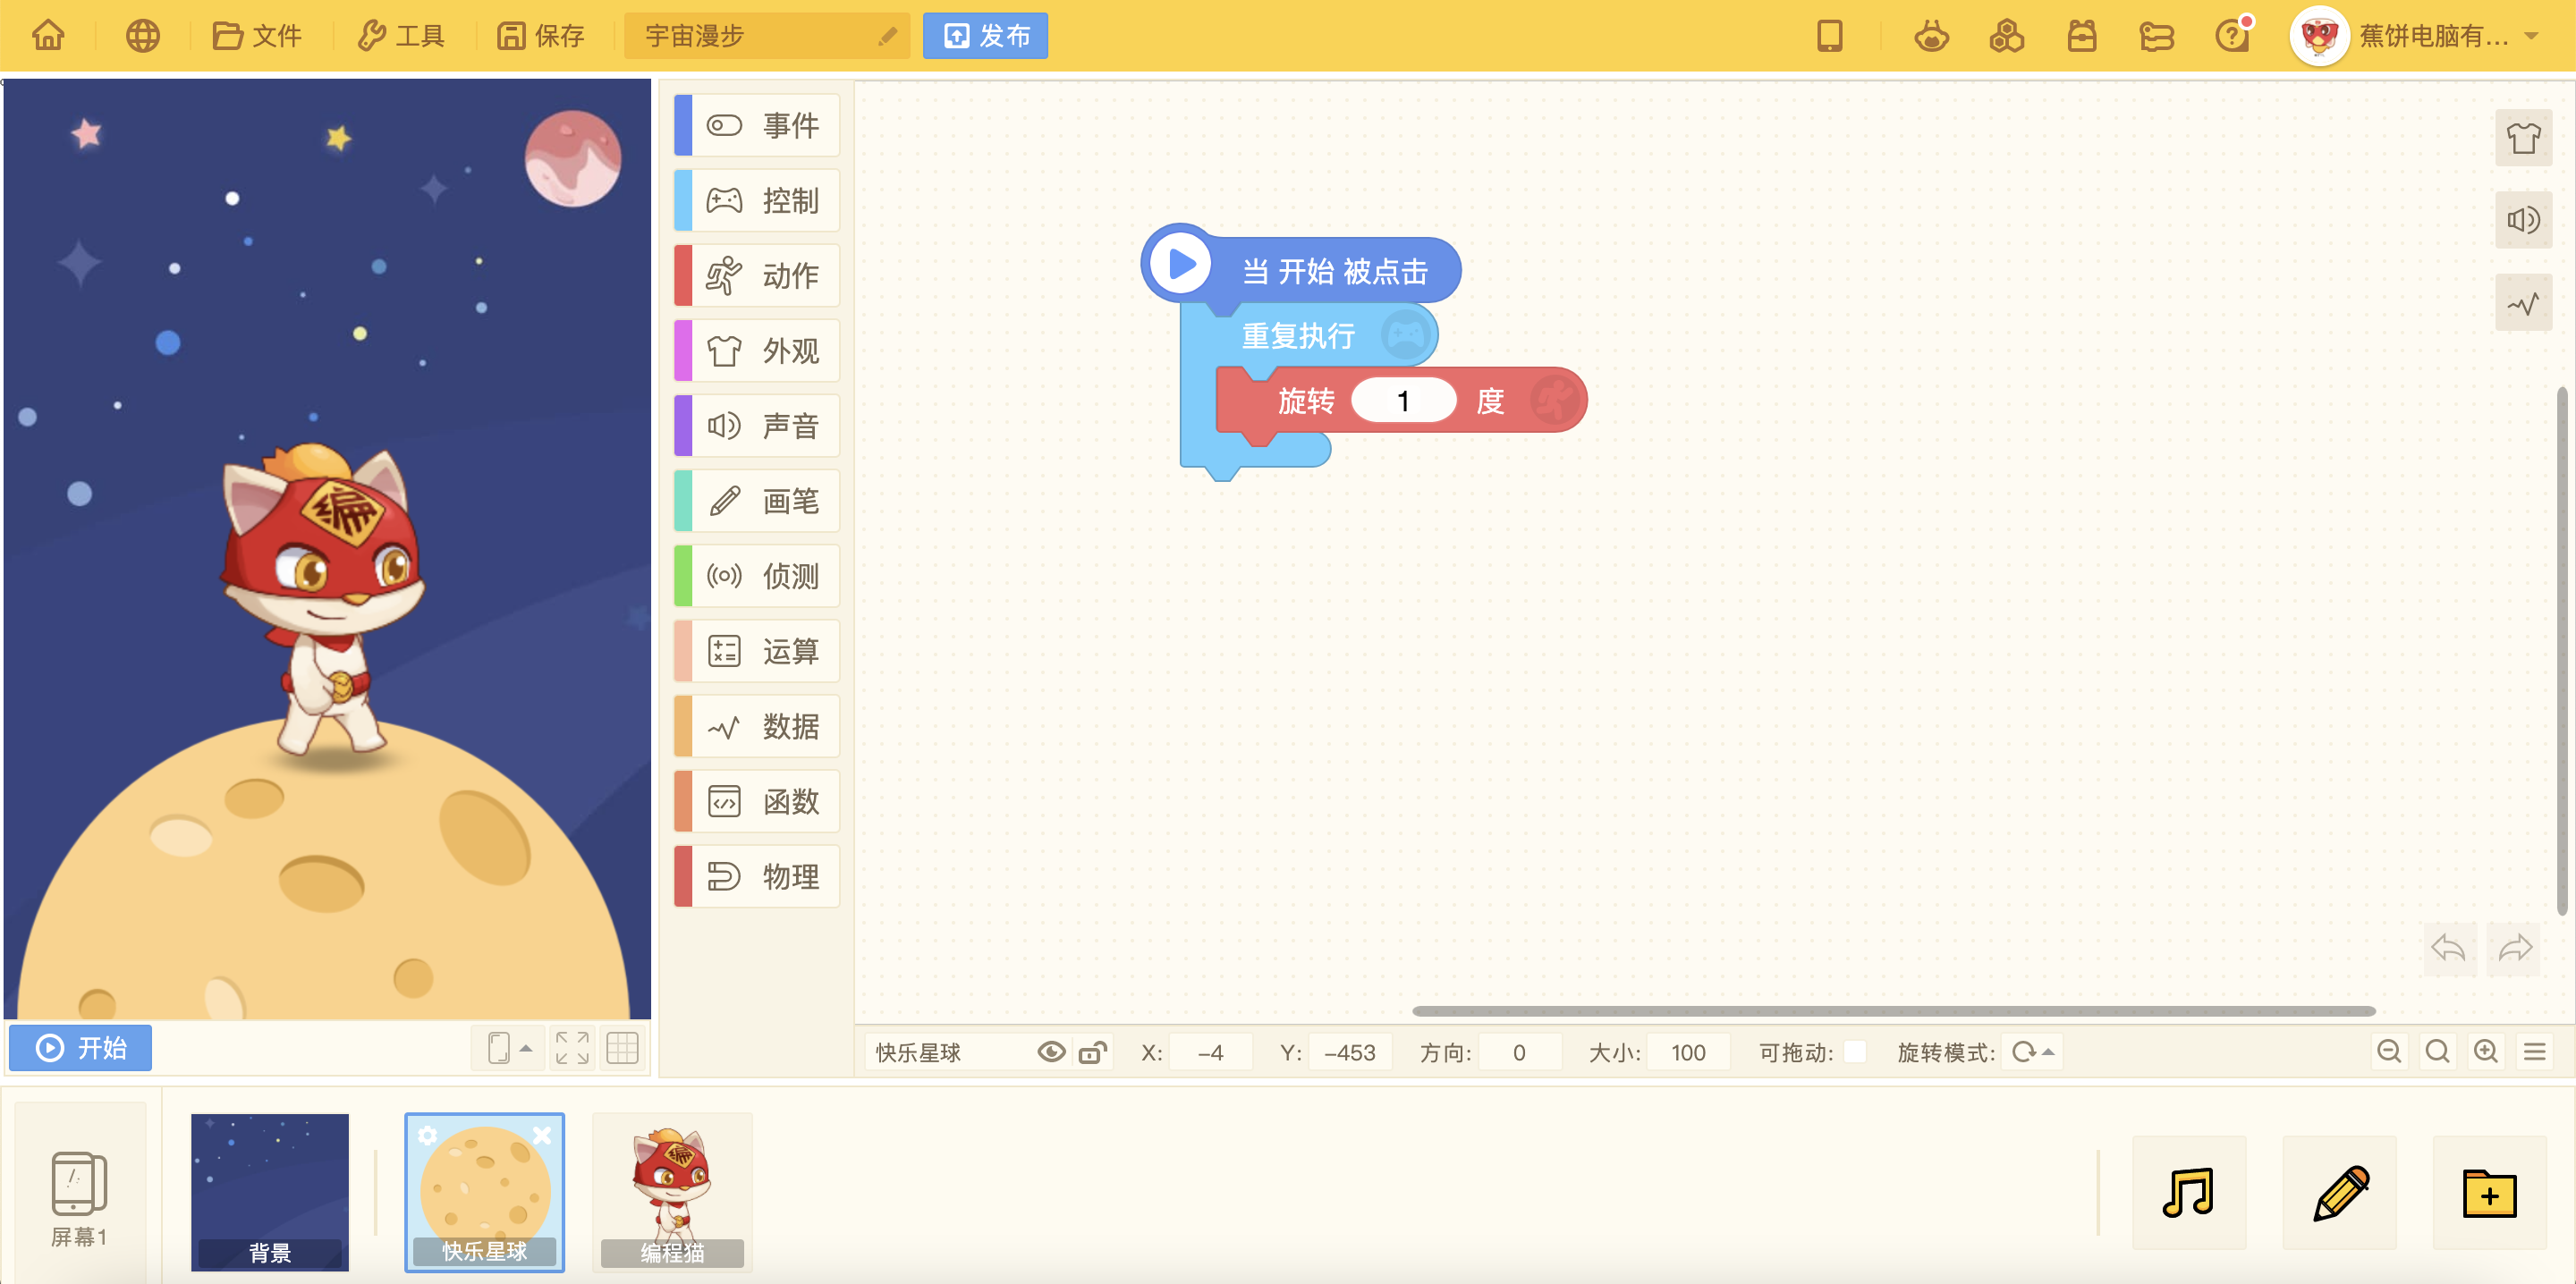The height and width of the screenshot is (1284, 2576).
Task: Publish the project with 发布
Action: coord(985,36)
